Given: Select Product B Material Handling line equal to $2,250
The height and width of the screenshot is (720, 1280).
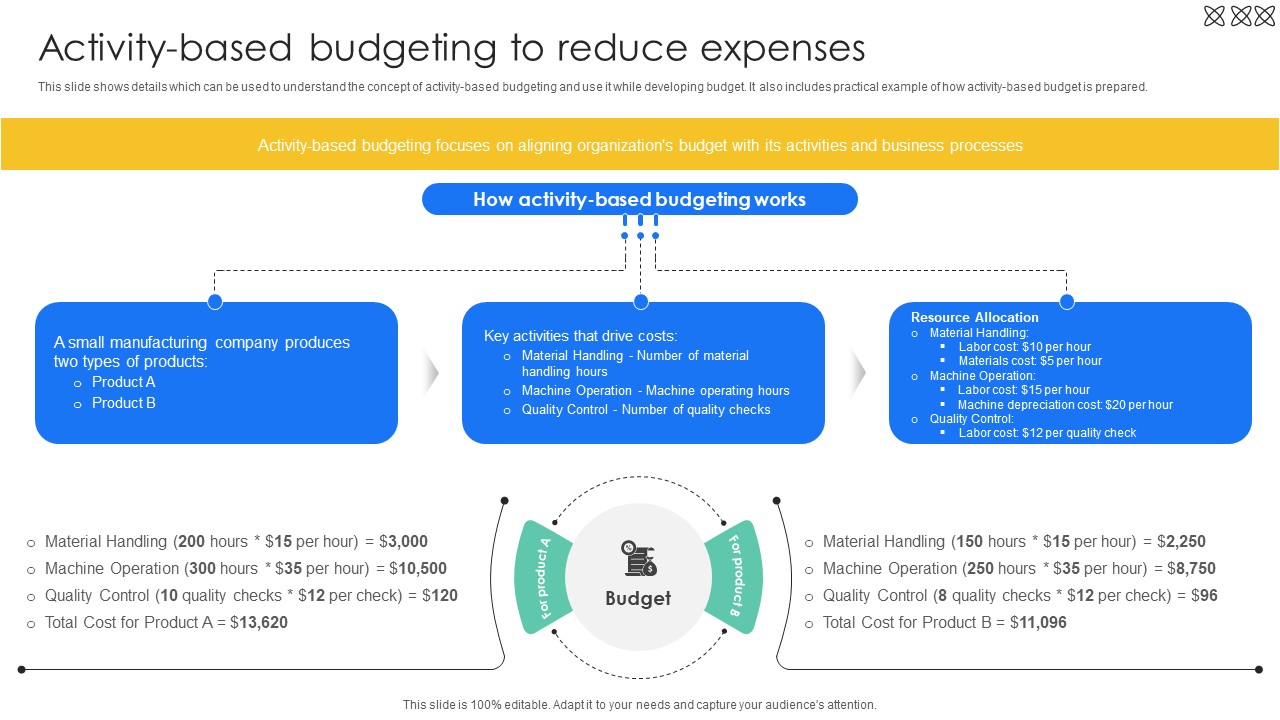Looking at the screenshot, I should tap(1014, 541).
